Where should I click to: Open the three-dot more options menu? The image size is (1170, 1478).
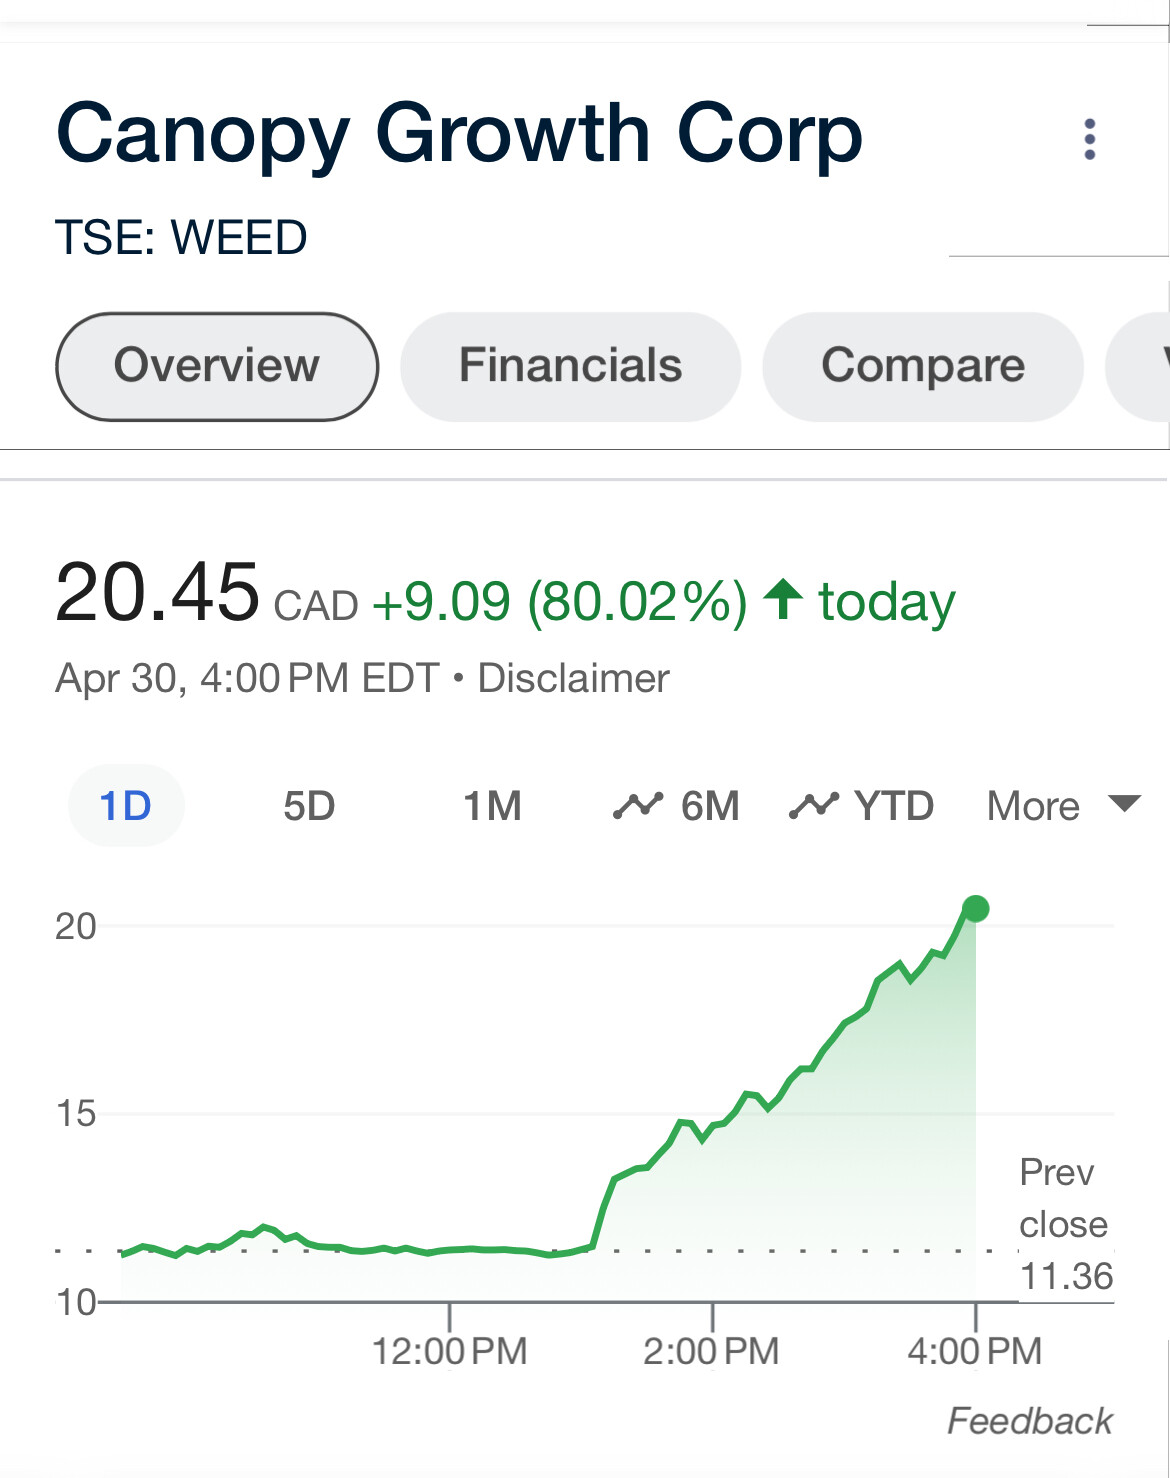pos(1090,139)
